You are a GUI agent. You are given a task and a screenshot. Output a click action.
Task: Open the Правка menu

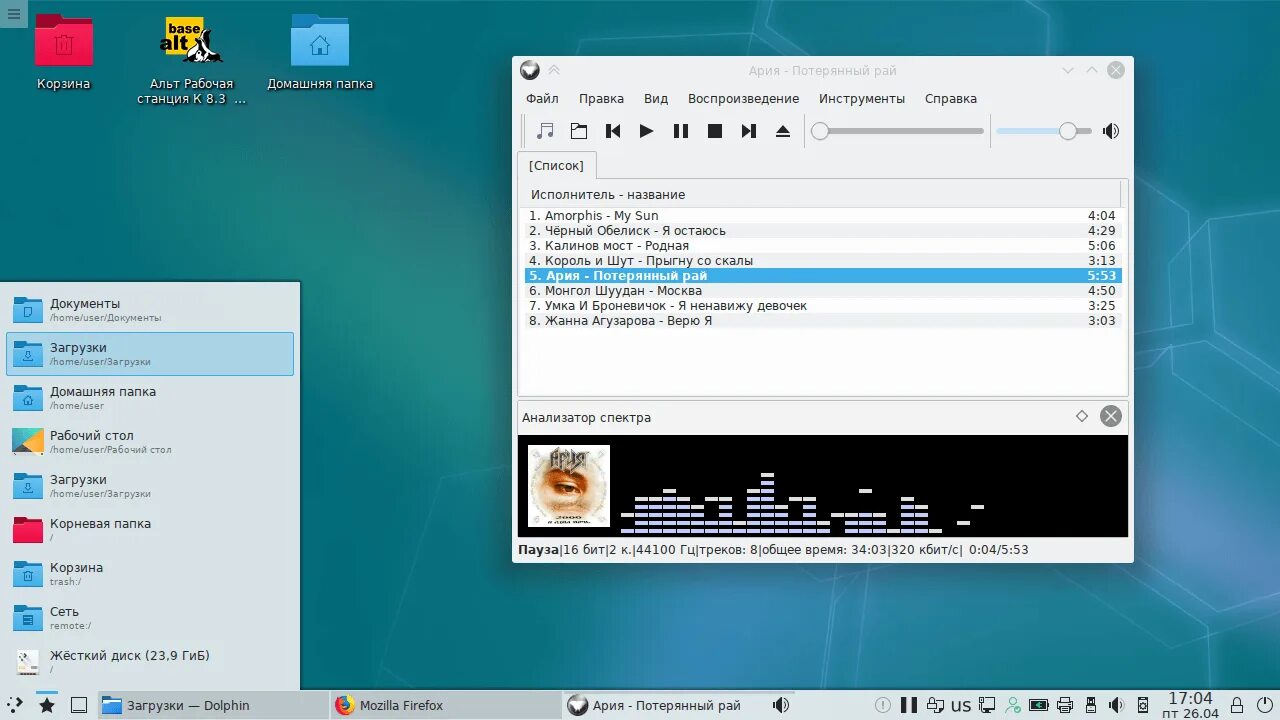click(x=601, y=99)
